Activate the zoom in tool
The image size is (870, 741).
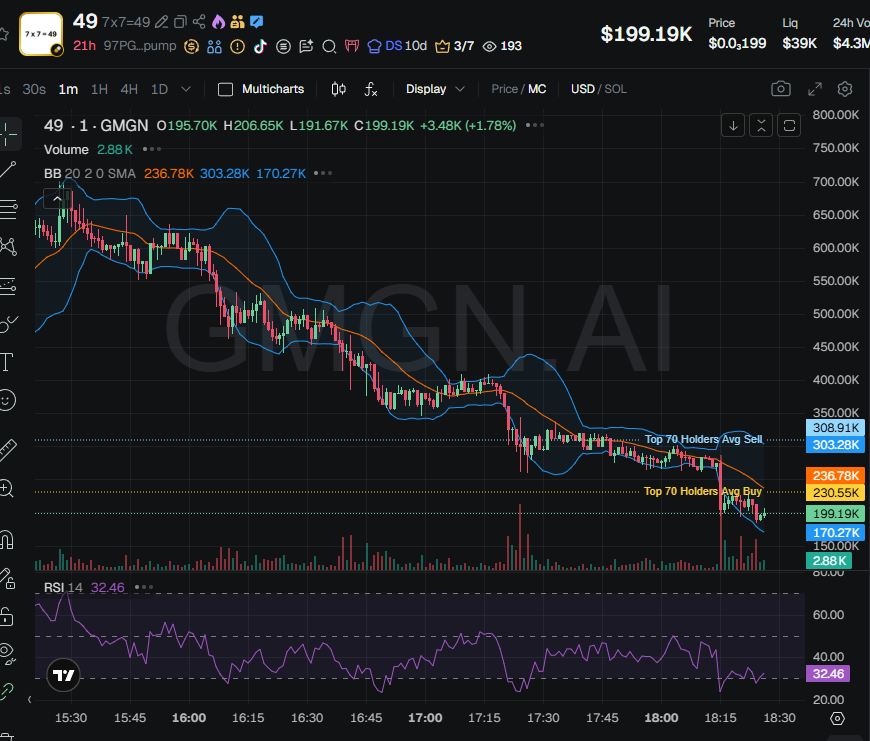[7, 489]
